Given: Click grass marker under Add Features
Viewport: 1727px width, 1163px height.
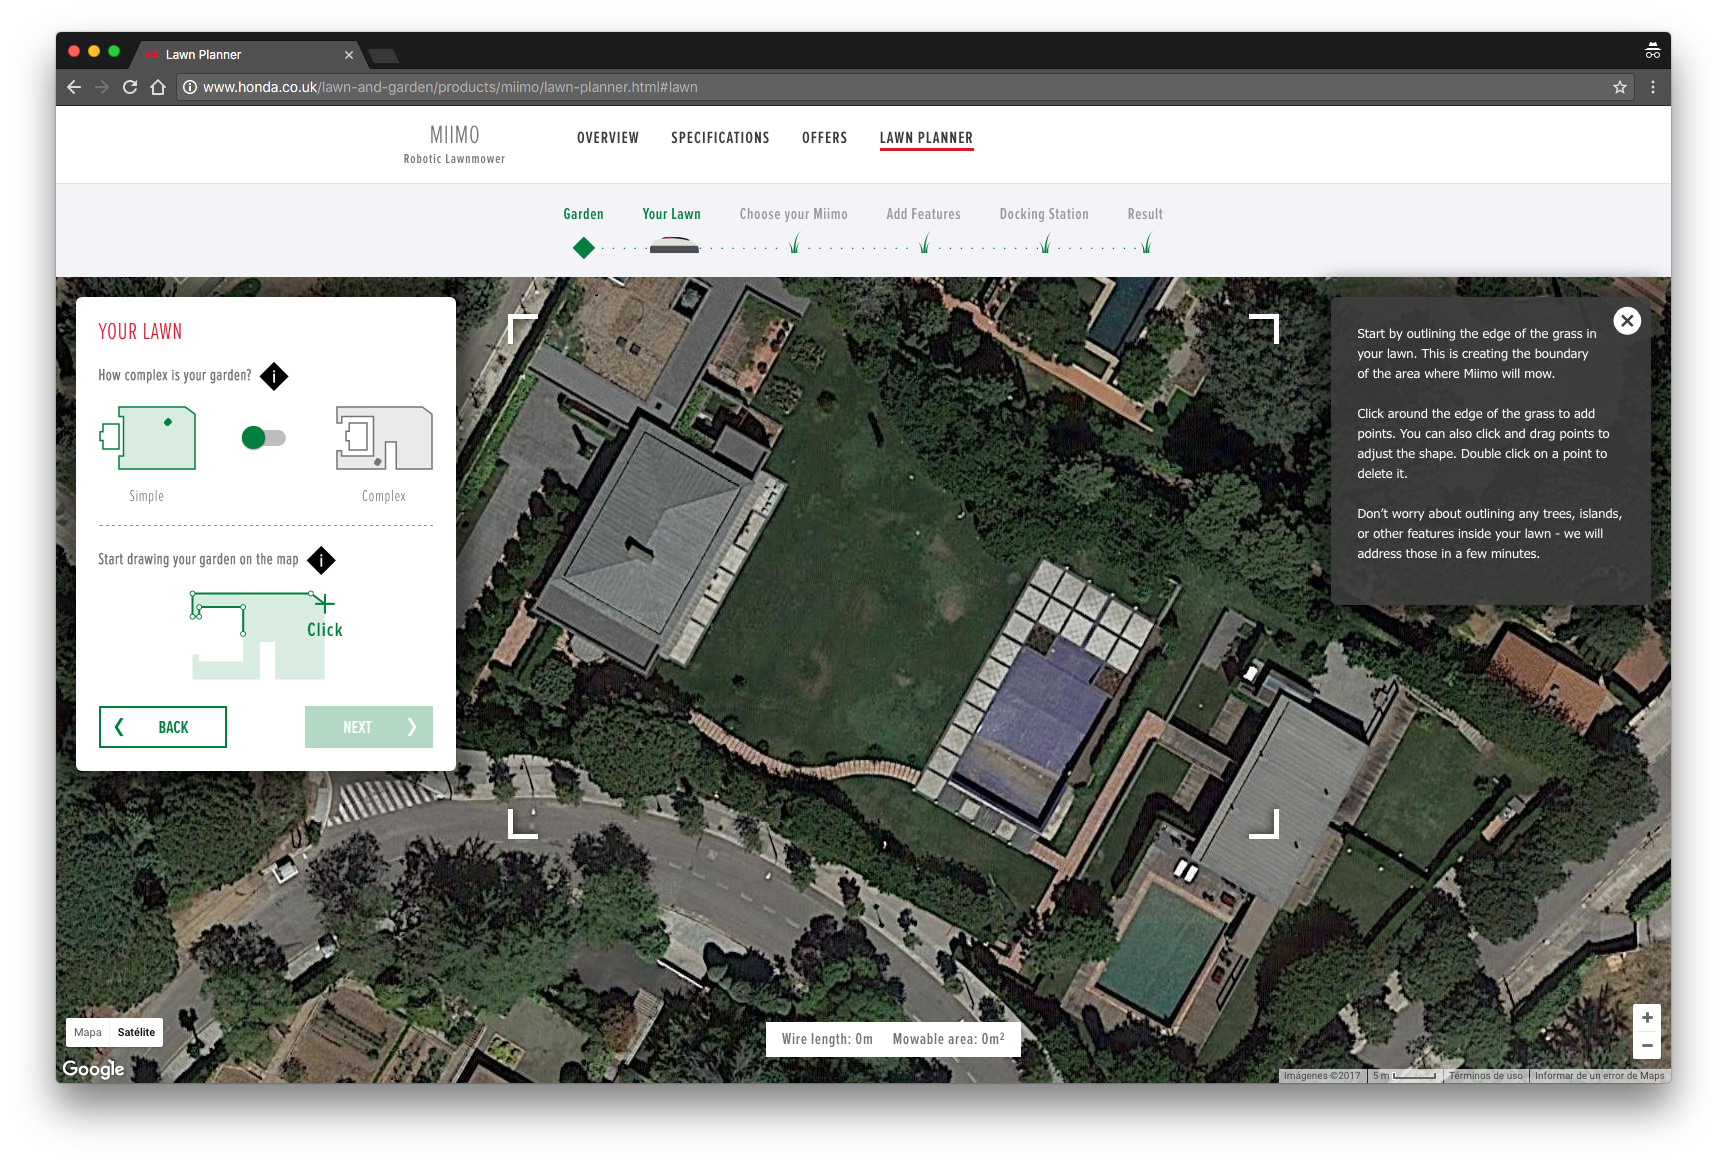Looking at the screenshot, I should [x=924, y=243].
